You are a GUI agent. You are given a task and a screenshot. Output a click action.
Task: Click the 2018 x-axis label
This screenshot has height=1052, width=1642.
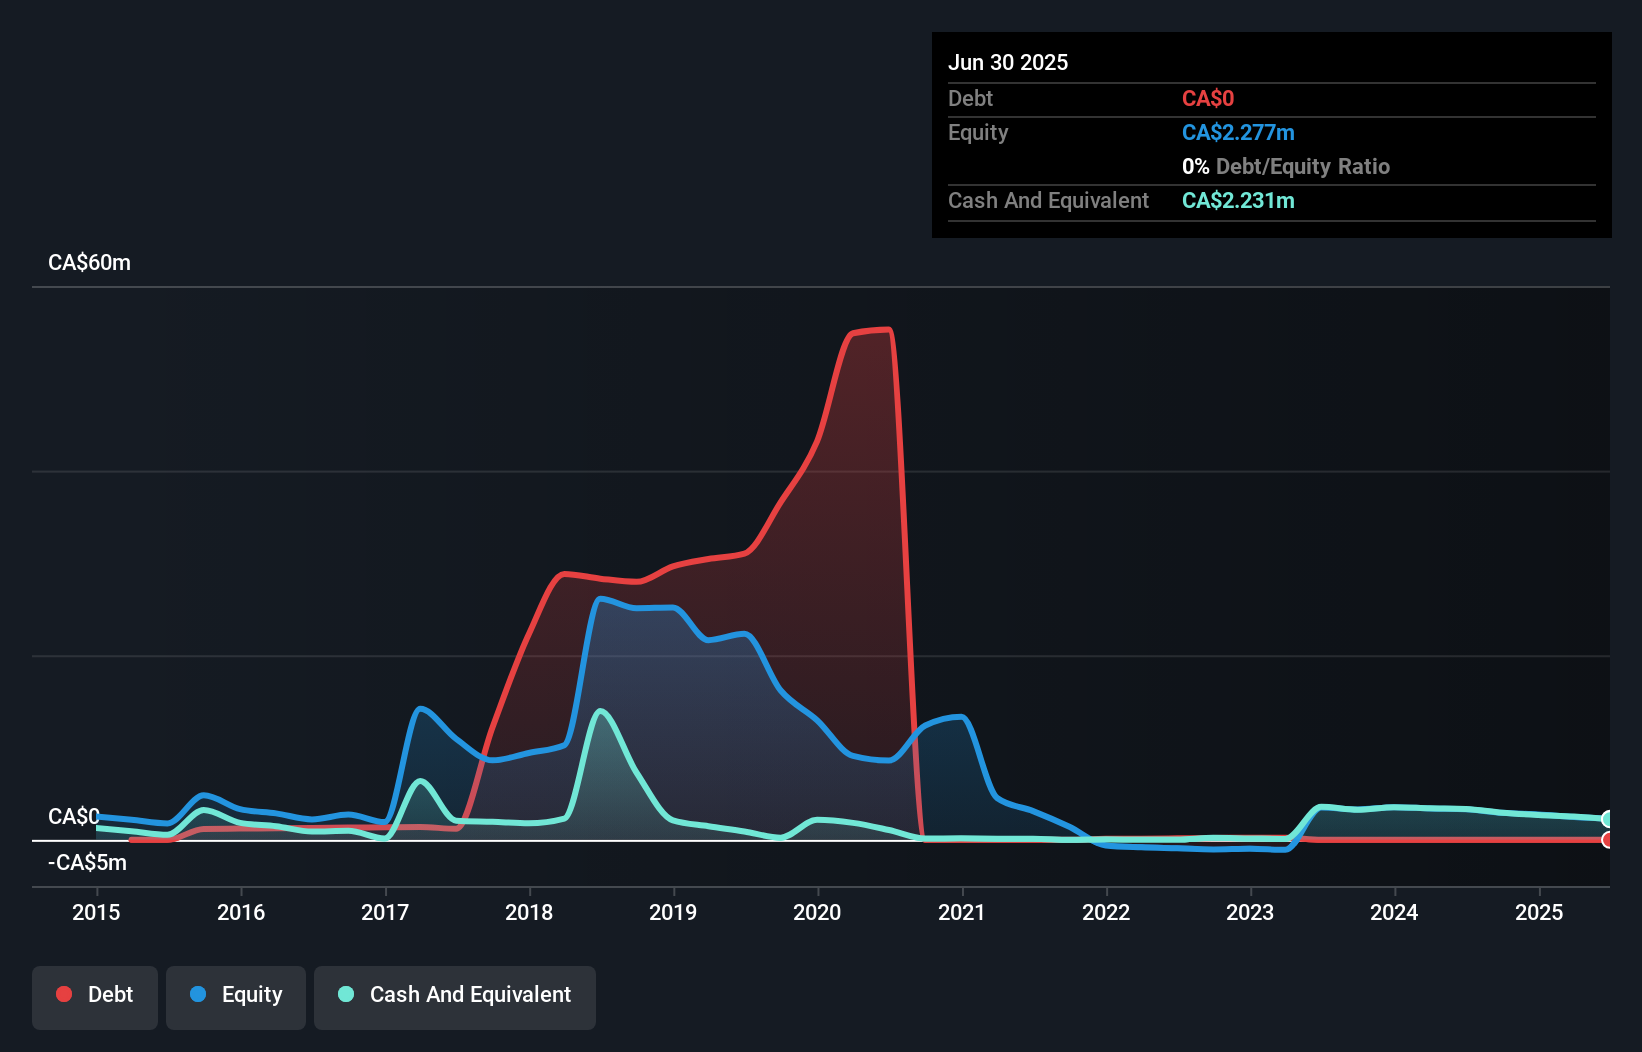pyautogui.click(x=529, y=912)
